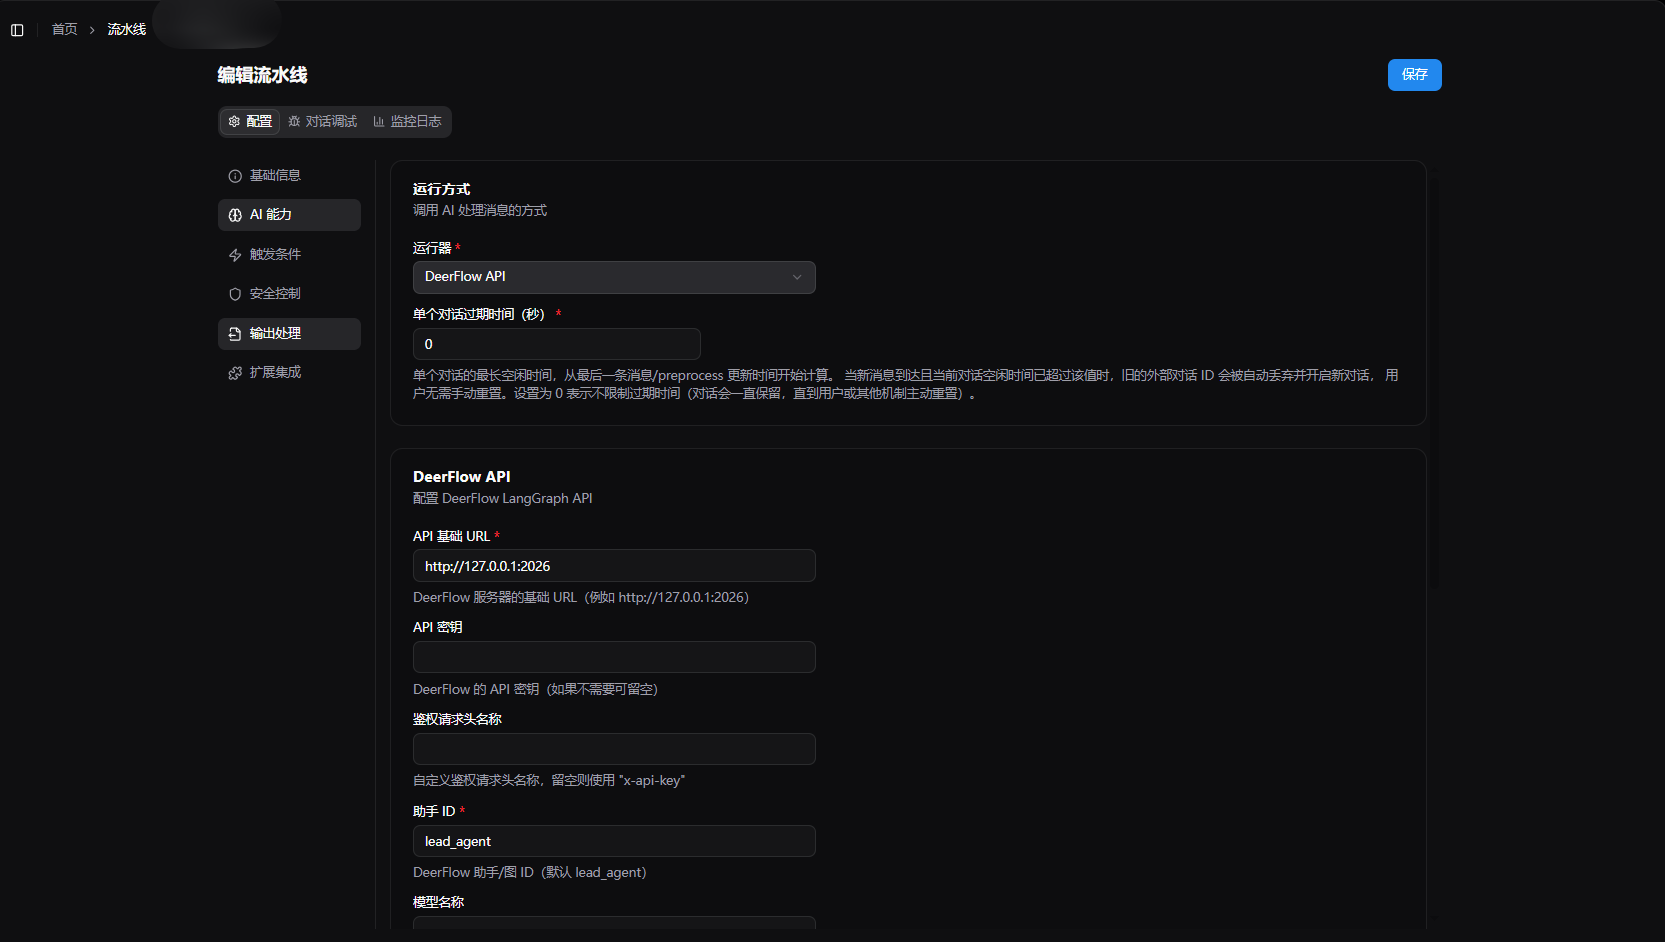Click the 鉴权请求头名称 input field

(614, 749)
